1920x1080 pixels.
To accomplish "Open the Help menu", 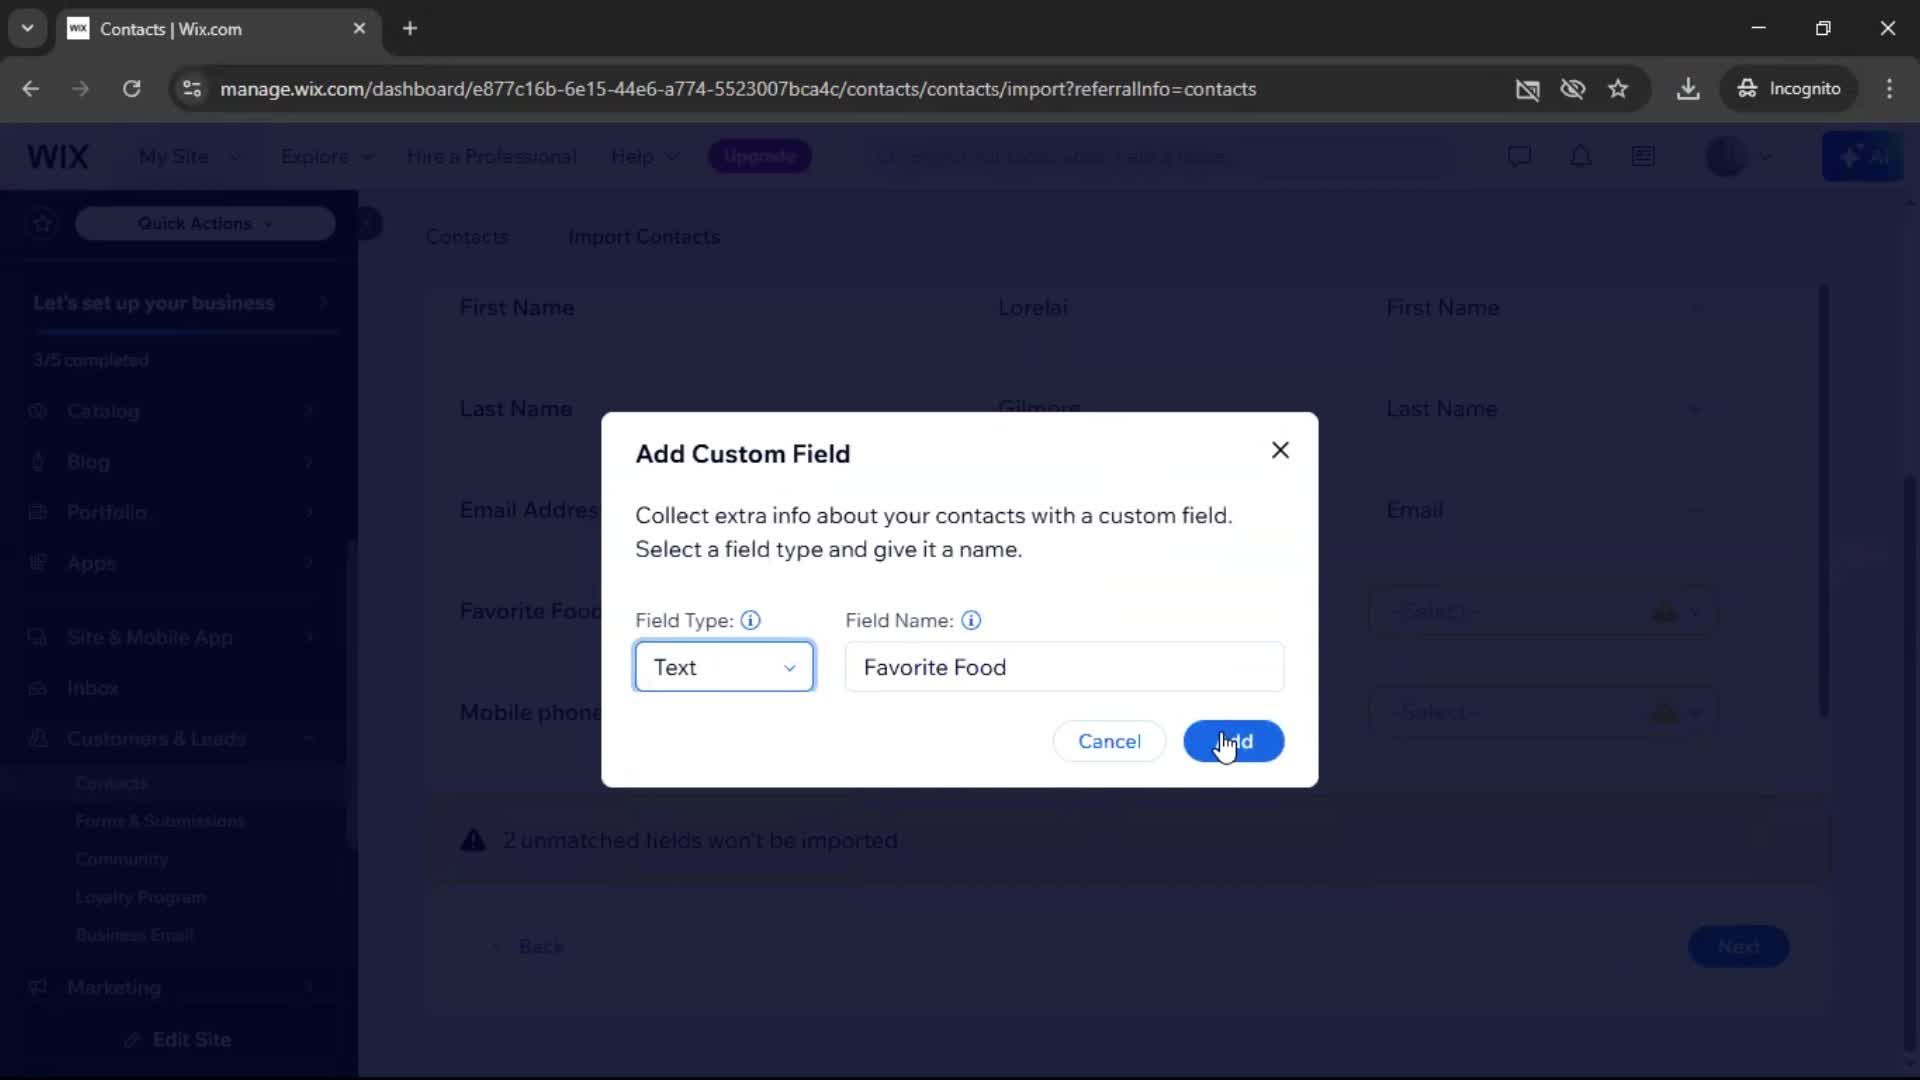I will tap(645, 157).
